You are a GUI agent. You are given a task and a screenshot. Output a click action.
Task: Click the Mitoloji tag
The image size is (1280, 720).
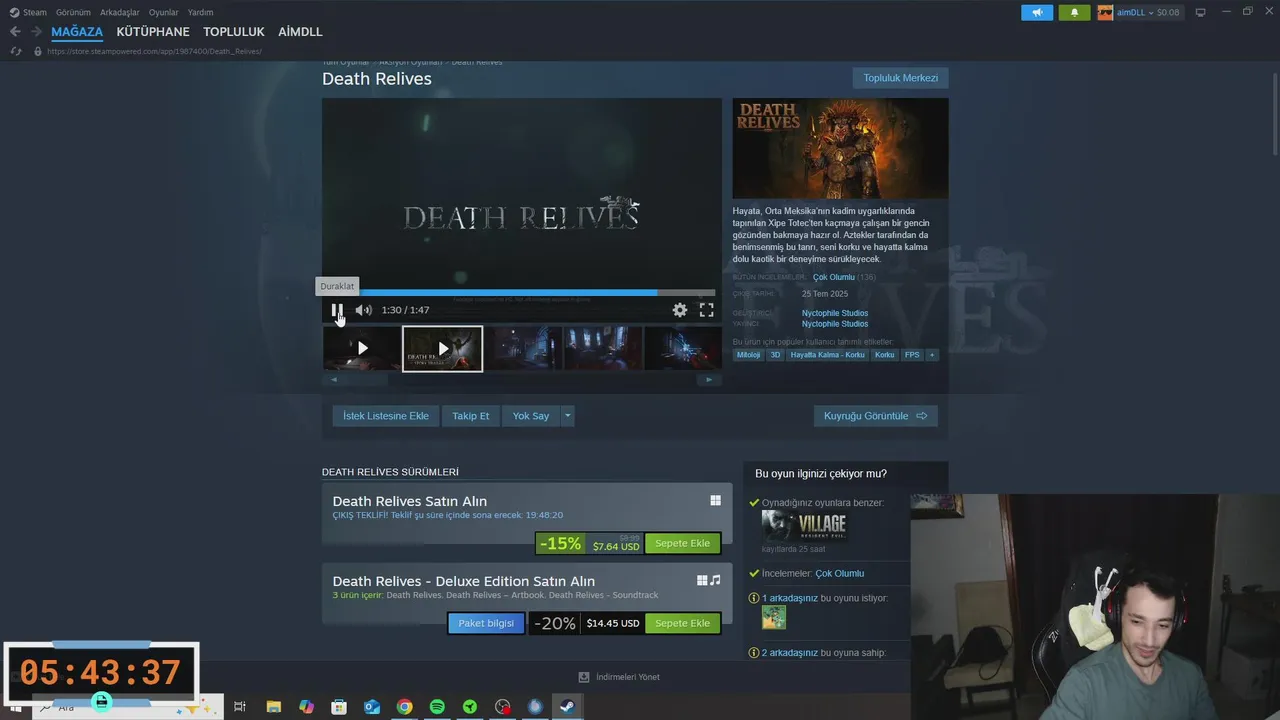click(x=748, y=355)
